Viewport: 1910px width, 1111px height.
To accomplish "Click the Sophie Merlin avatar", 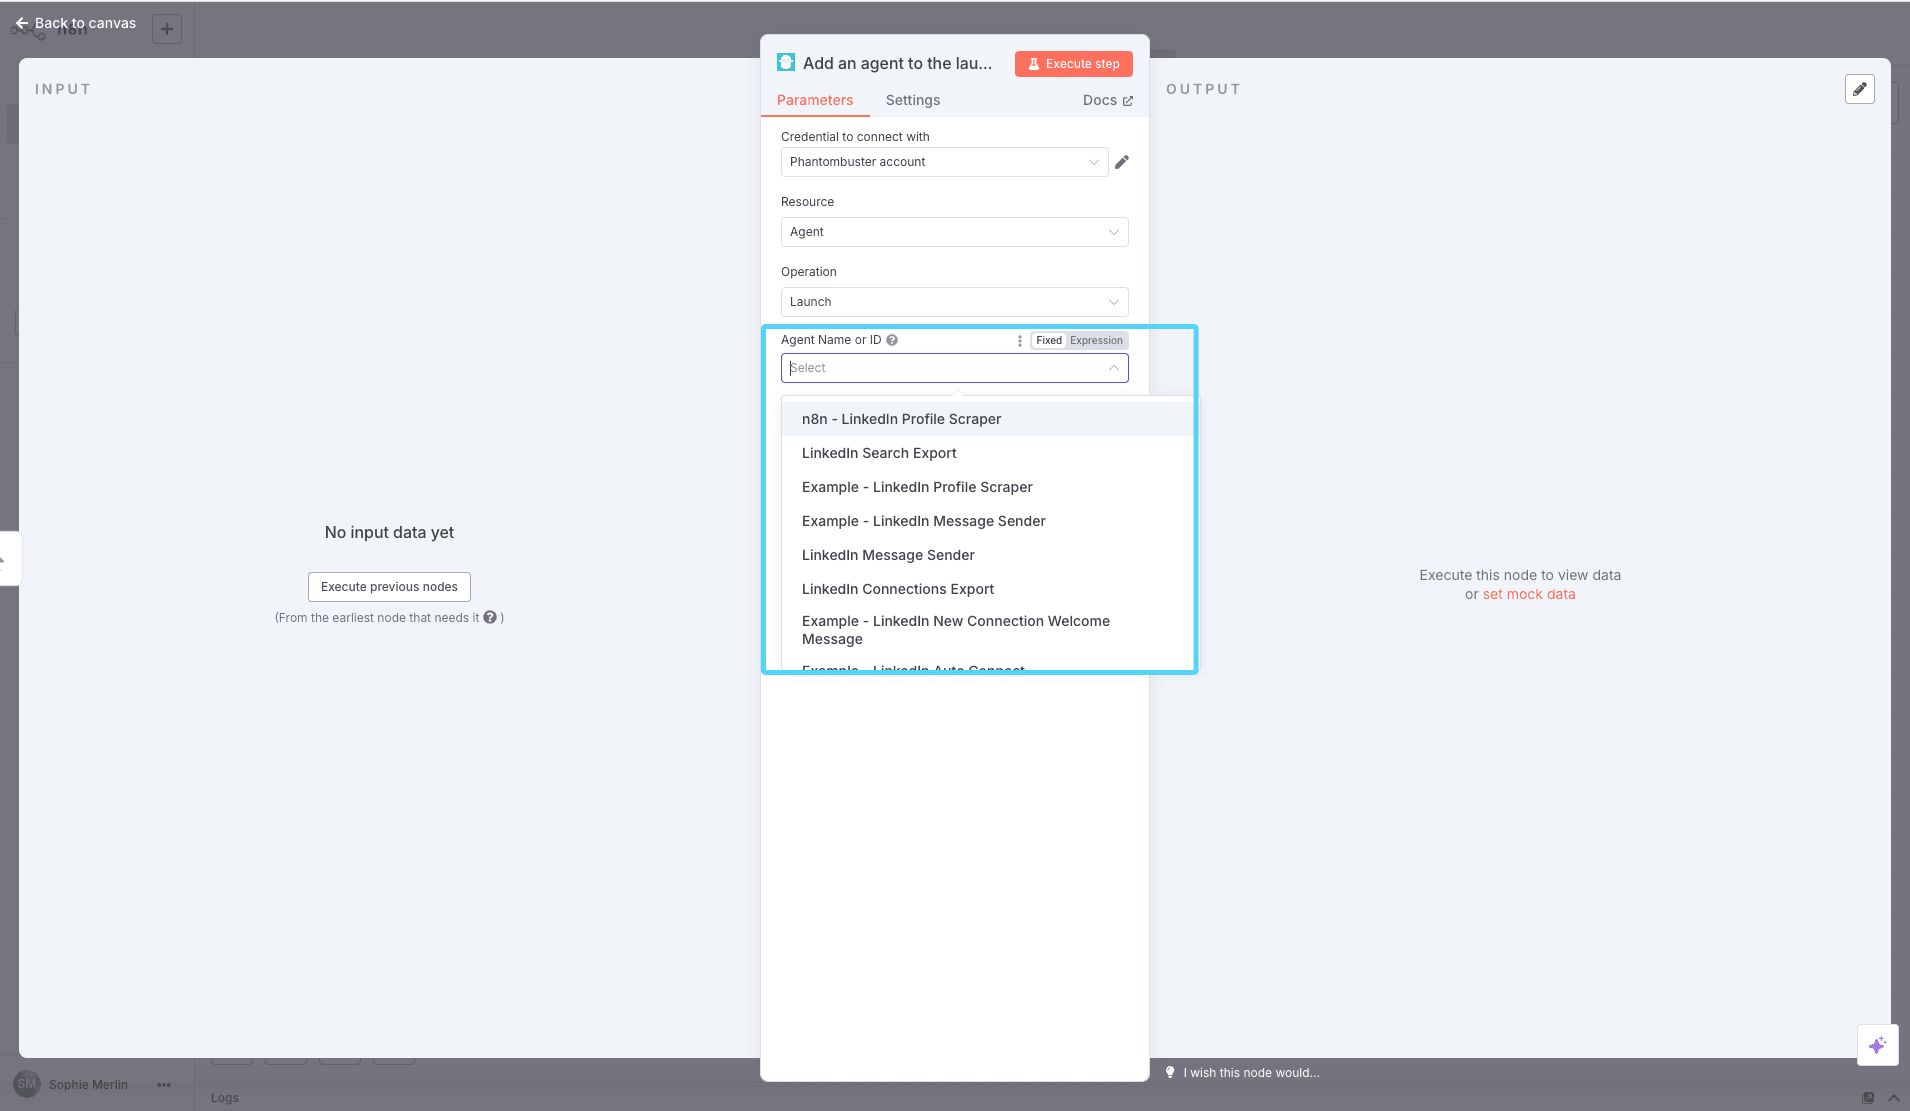I will [x=27, y=1084].
